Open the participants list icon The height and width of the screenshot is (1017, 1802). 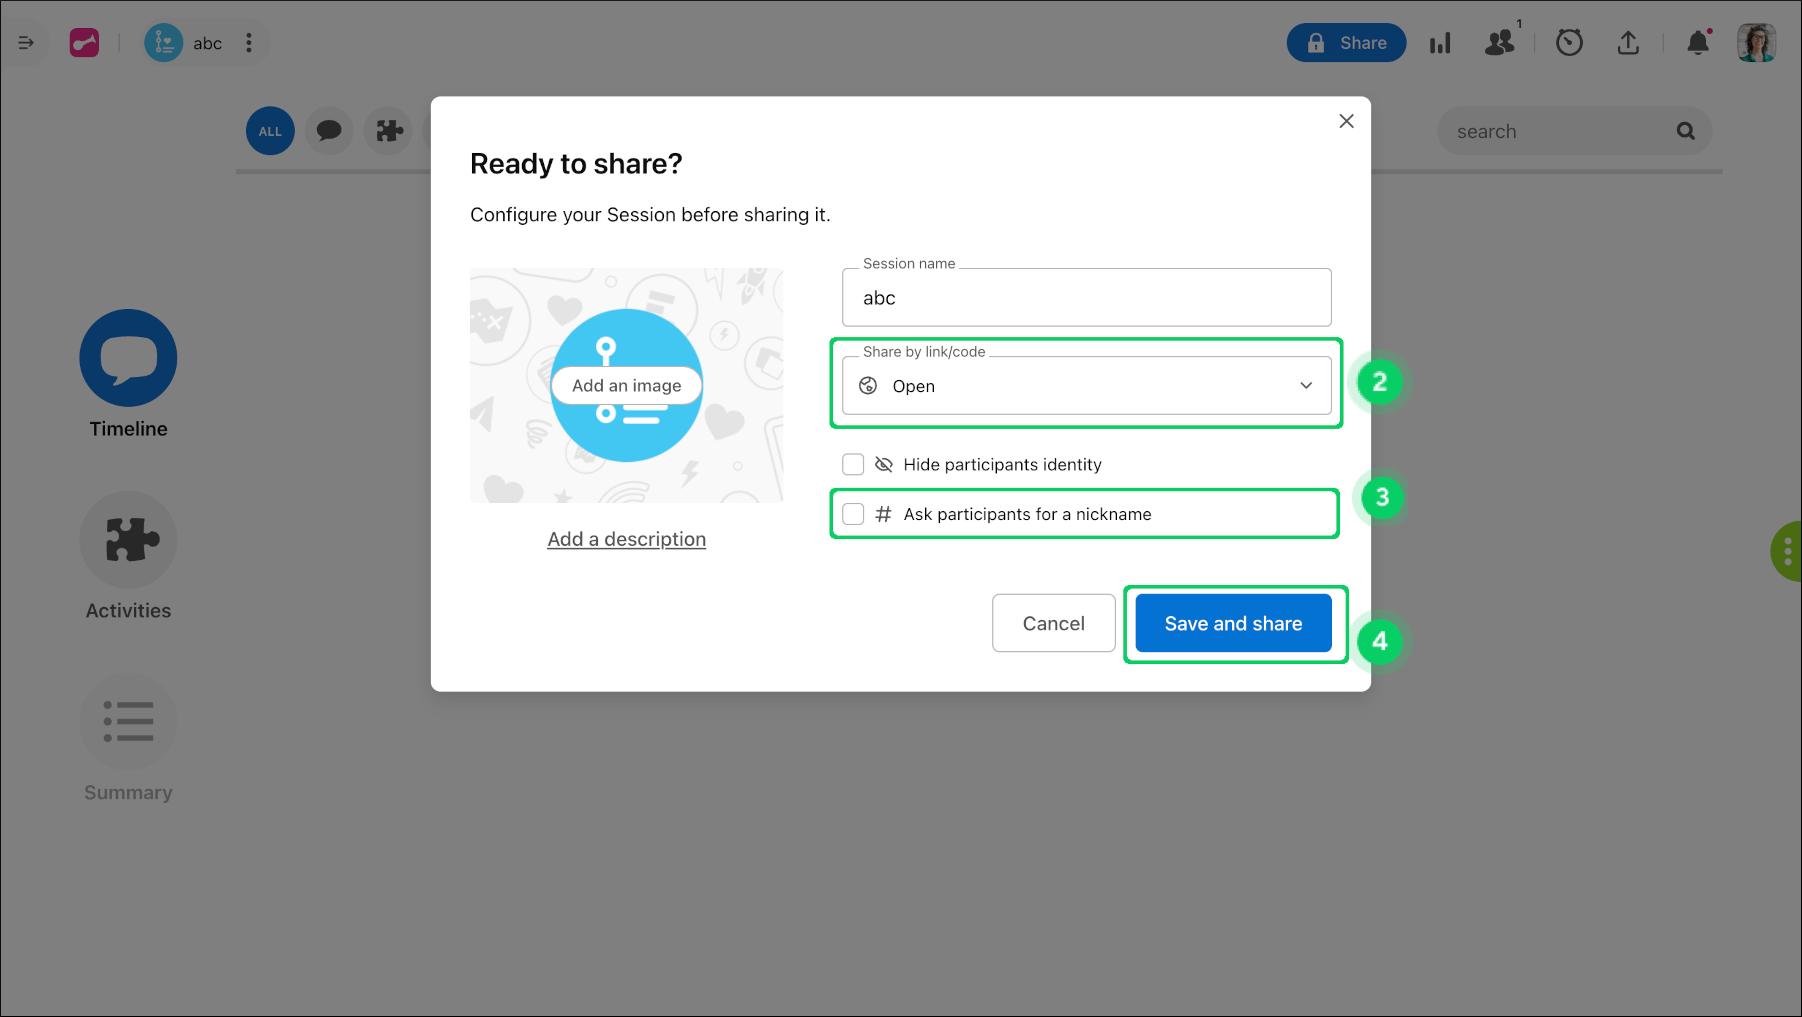[x=1500, y=43]
